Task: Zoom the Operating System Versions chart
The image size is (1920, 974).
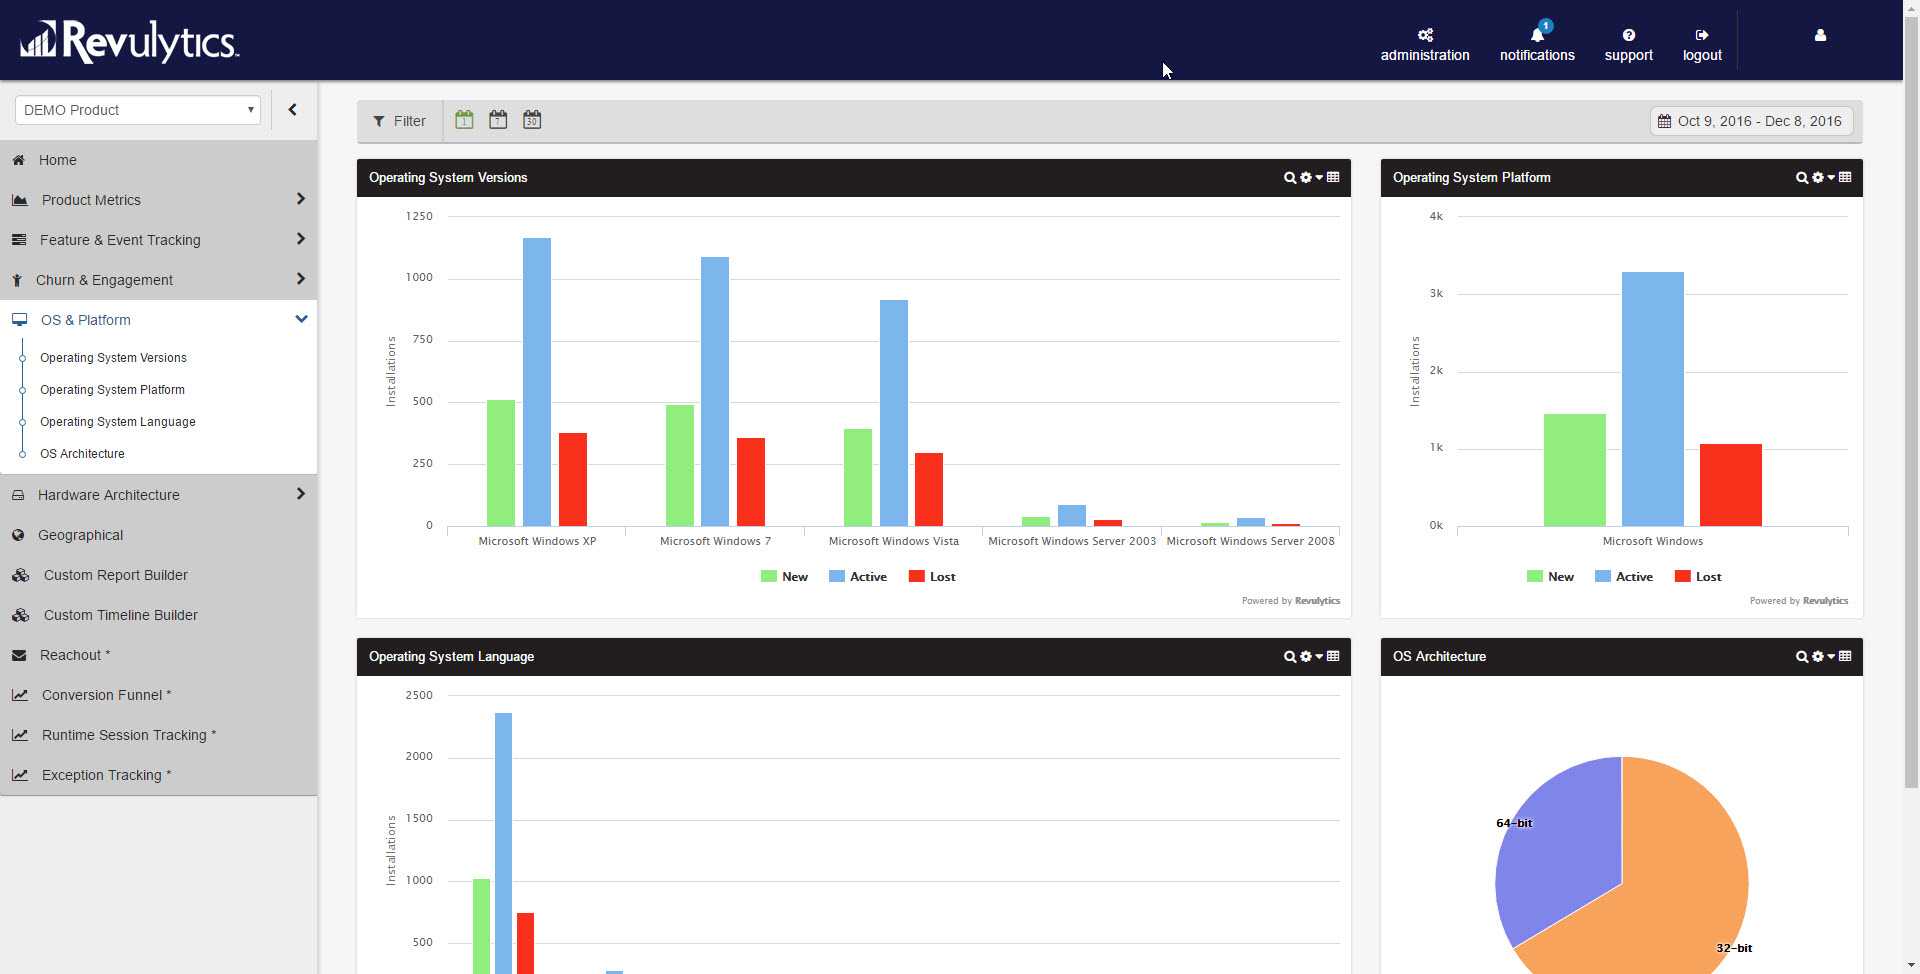Action: pos(1289,177)
